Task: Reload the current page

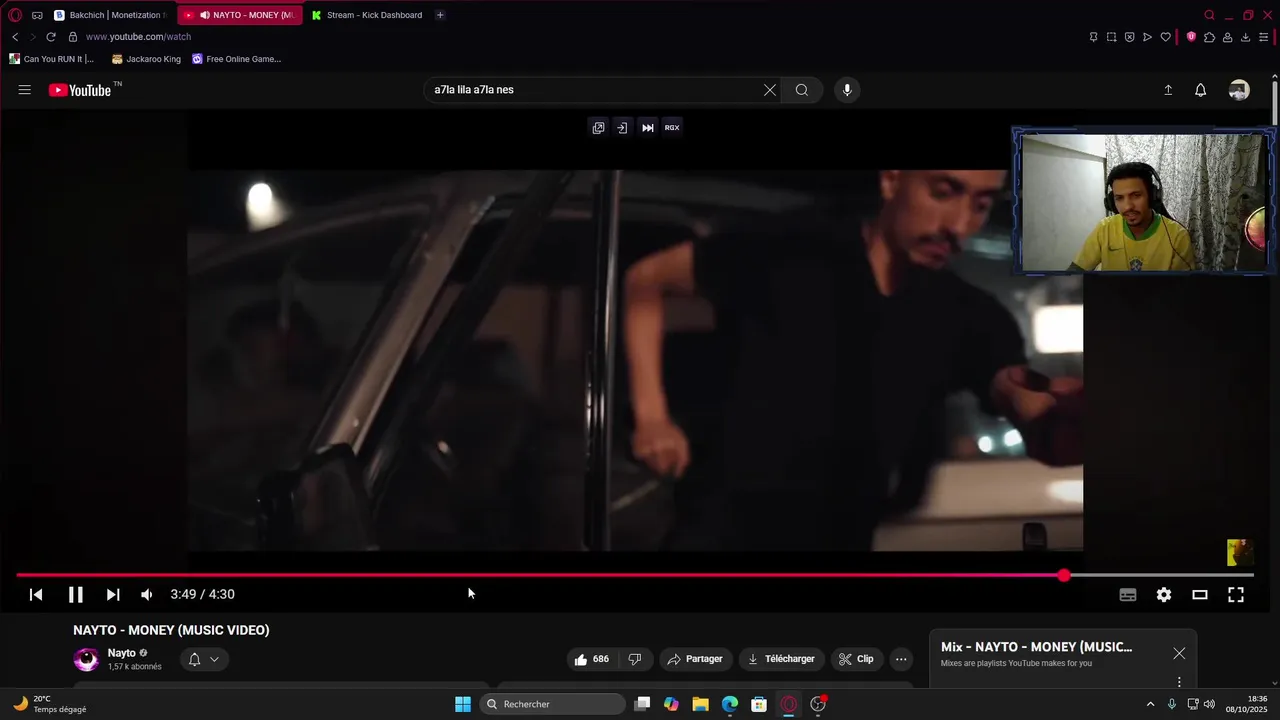Action: pyautogui.click(x=51, y=37)
